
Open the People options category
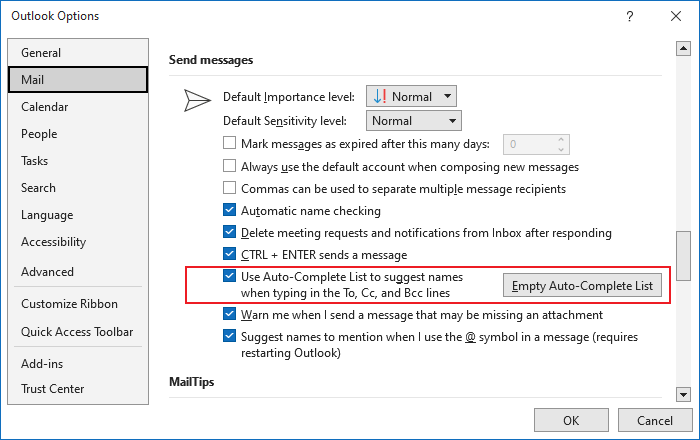[x=78, y=134]
